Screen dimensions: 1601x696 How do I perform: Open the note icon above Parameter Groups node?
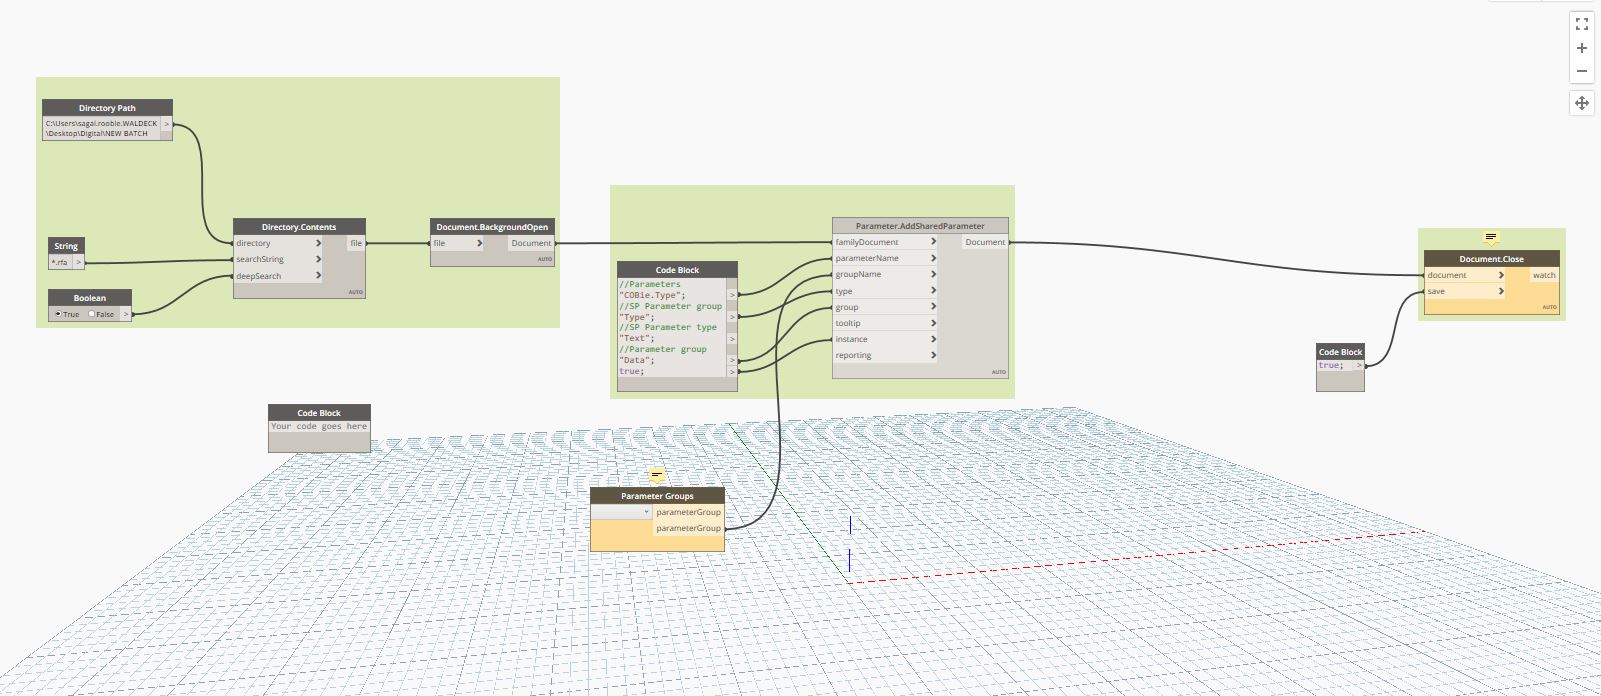coord(657,475)
